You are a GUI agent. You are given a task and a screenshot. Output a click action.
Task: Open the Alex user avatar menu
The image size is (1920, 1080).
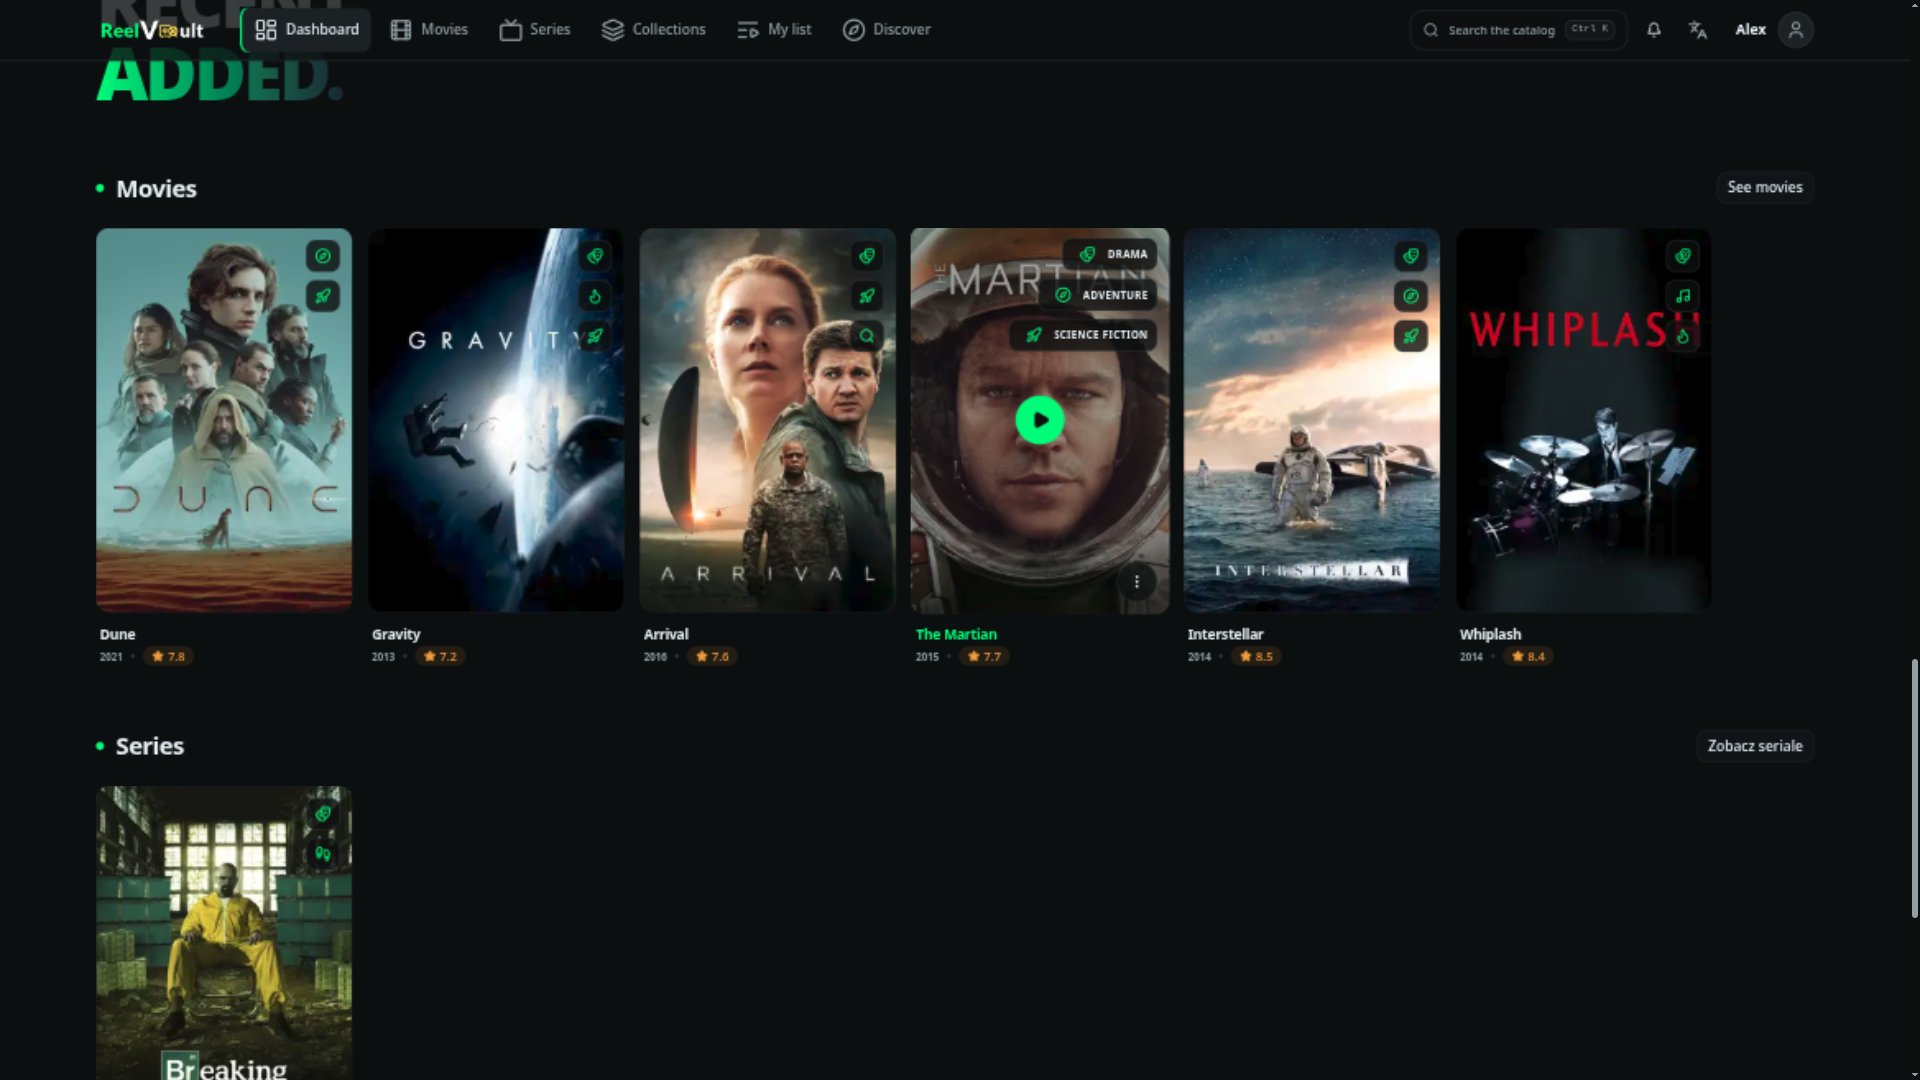1796,30
